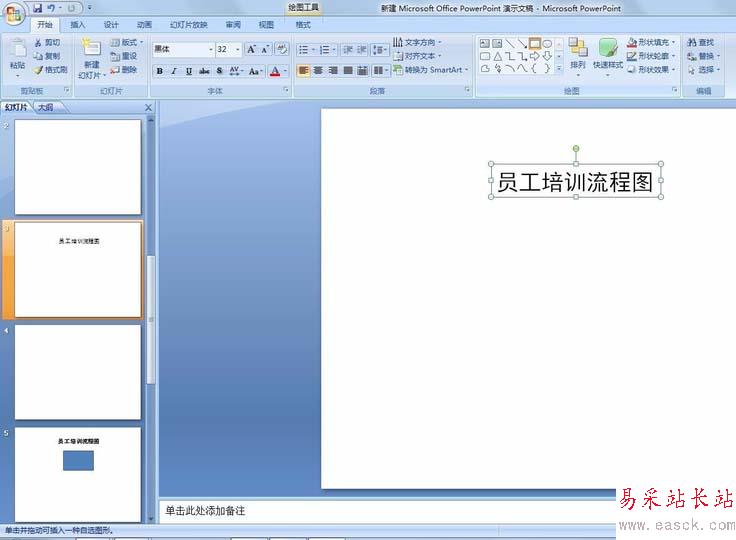Open the 替换 replace menu
The height and width of the screenshot is (540, 736).
(704, 56)
